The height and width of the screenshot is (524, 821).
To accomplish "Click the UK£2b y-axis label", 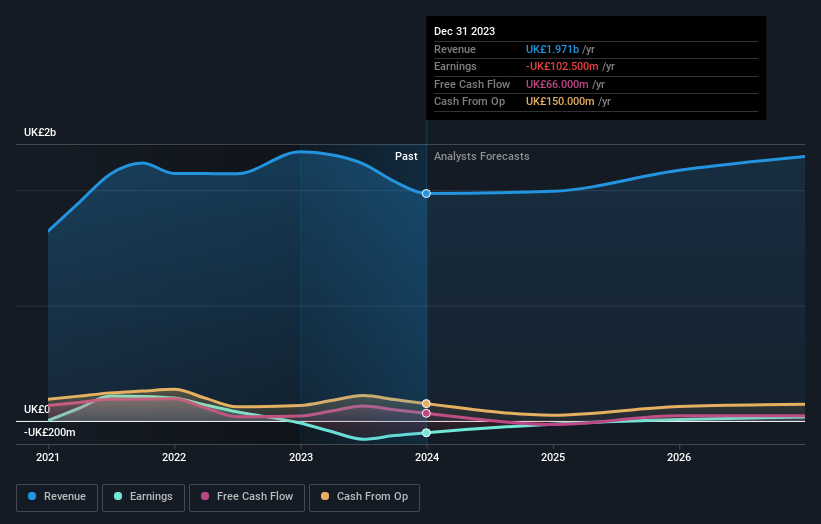I will pos(40,132).
